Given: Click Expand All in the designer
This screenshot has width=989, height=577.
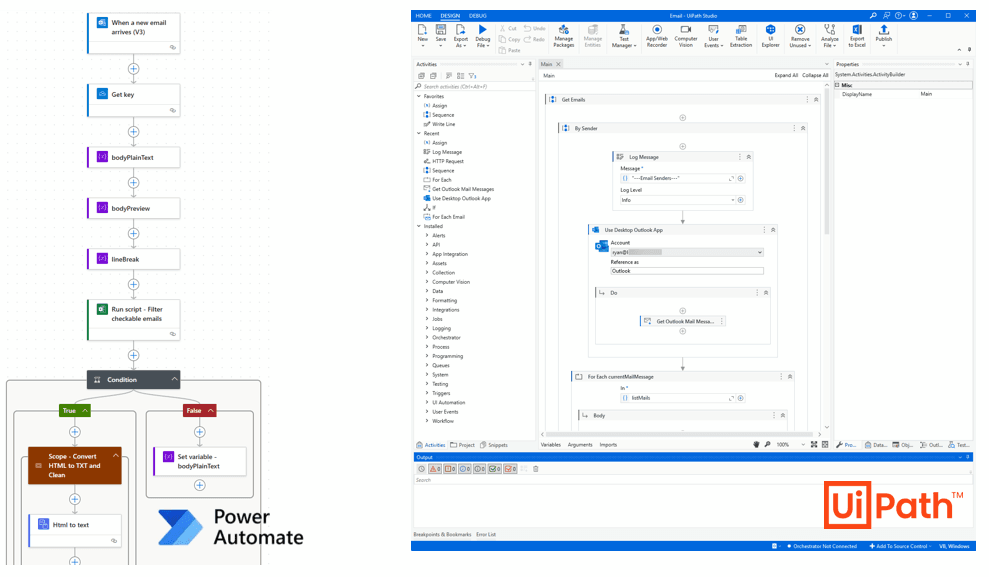Looking at the screenshot, I should [x=786, y=75].
